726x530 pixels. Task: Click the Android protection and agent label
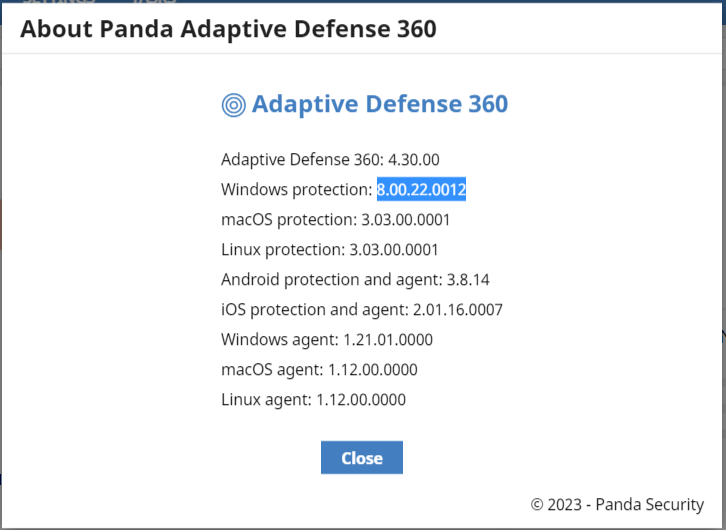[332, 280]
